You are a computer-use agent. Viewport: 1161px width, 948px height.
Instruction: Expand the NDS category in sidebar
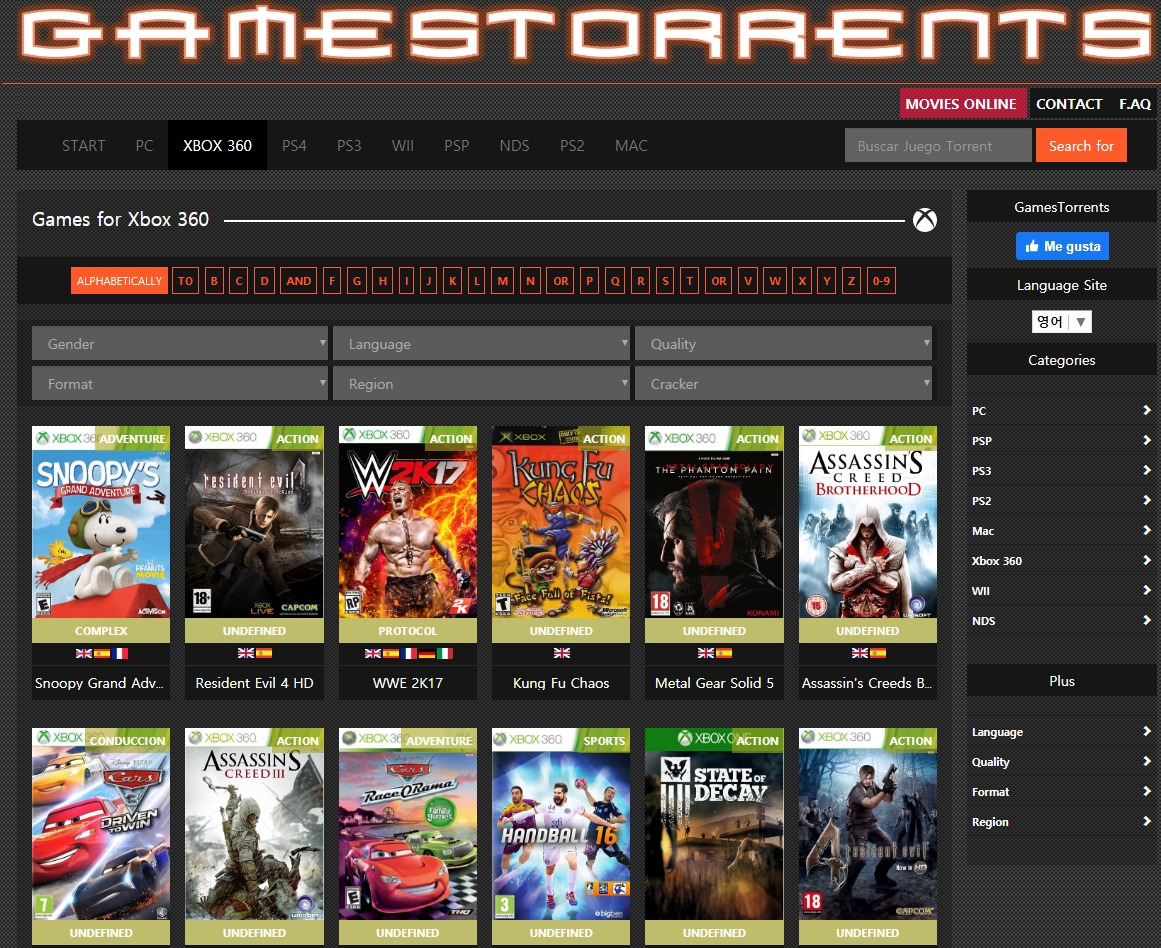1062,621
